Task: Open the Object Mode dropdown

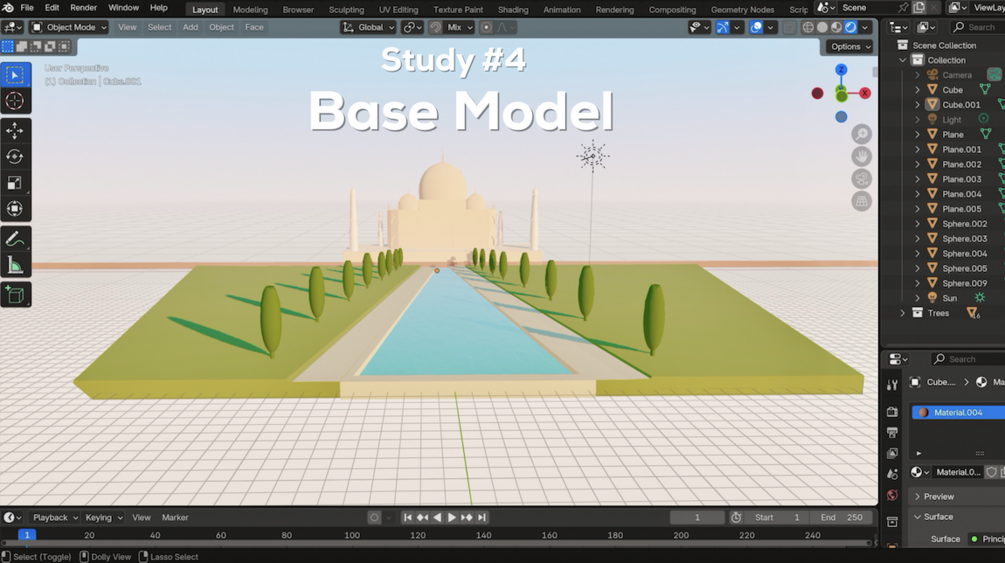Action: point(69,28)
